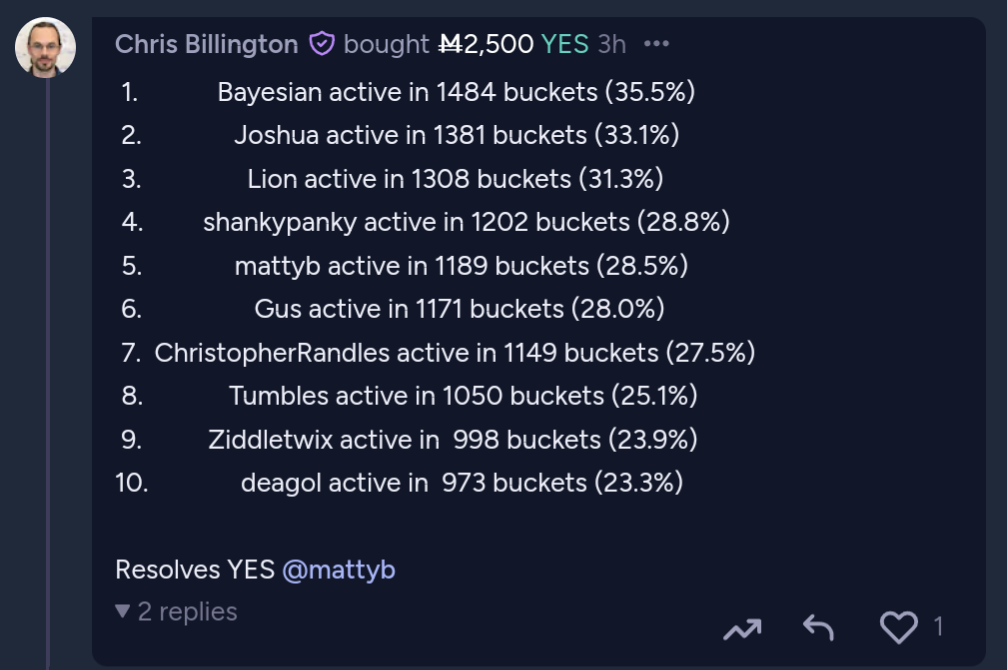Viewport: 1007px width, 670px height.
Task: Select the Joshua active in 1381 buckets line
Action: click(457, 136)
